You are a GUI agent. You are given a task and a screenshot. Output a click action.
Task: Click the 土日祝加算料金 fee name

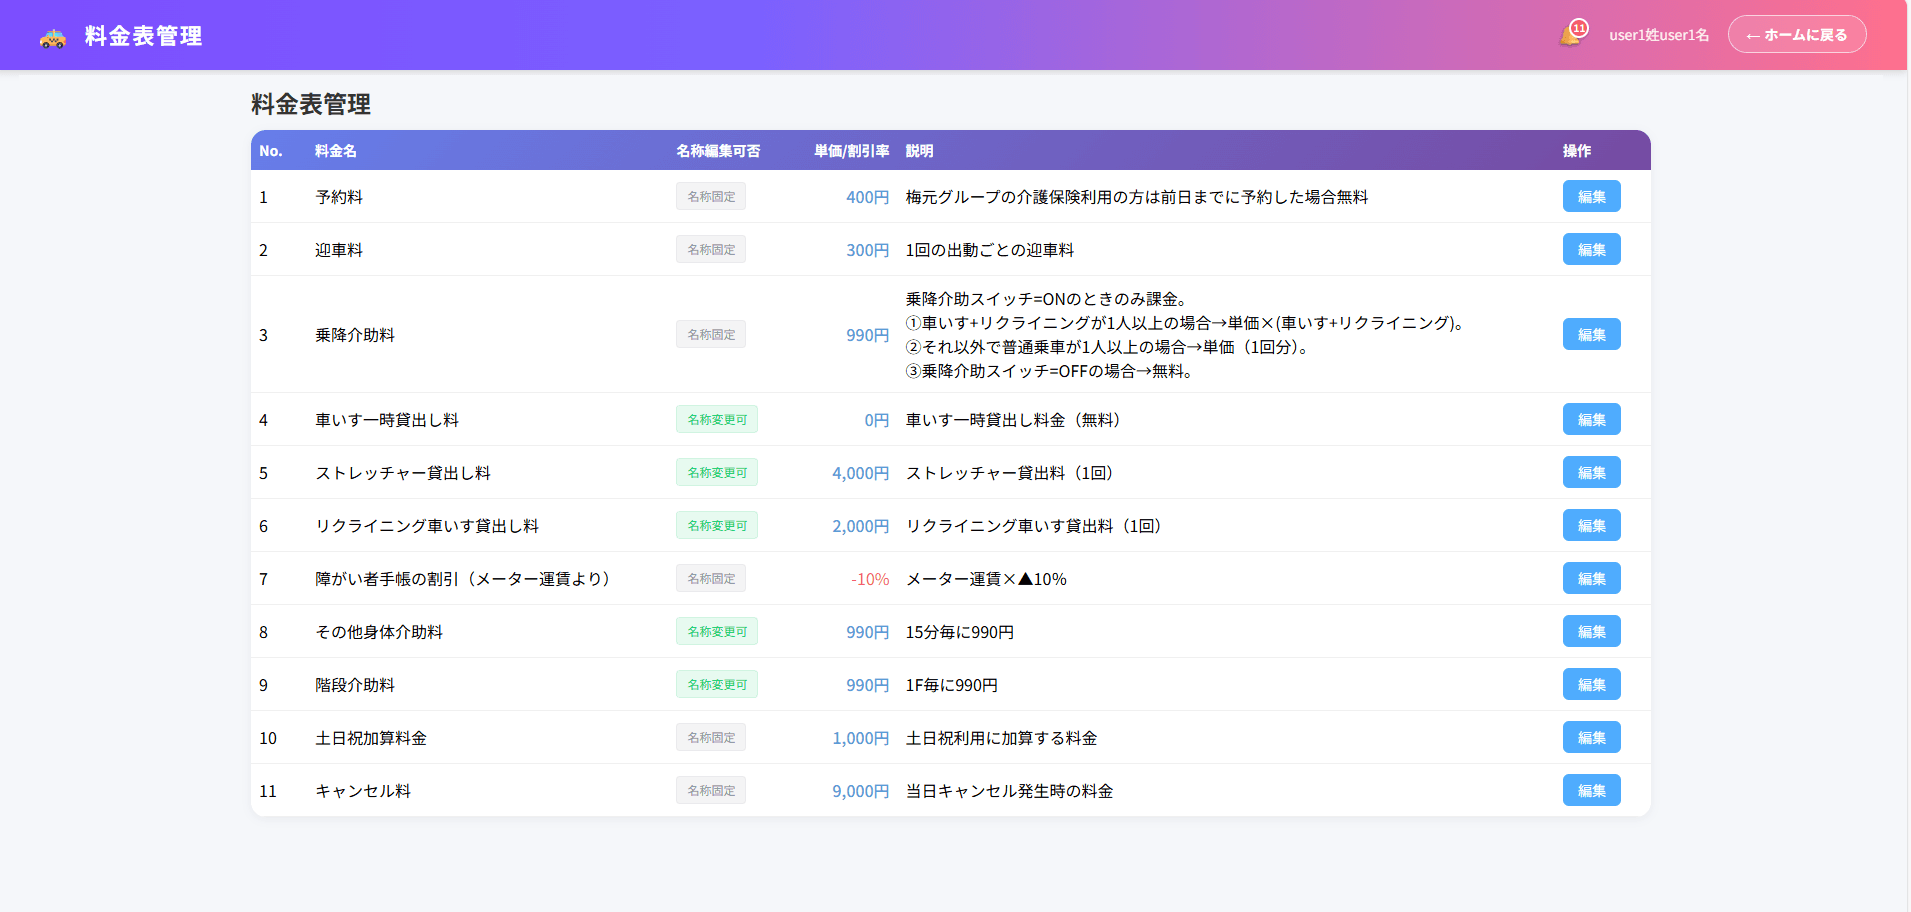(371, 738)
